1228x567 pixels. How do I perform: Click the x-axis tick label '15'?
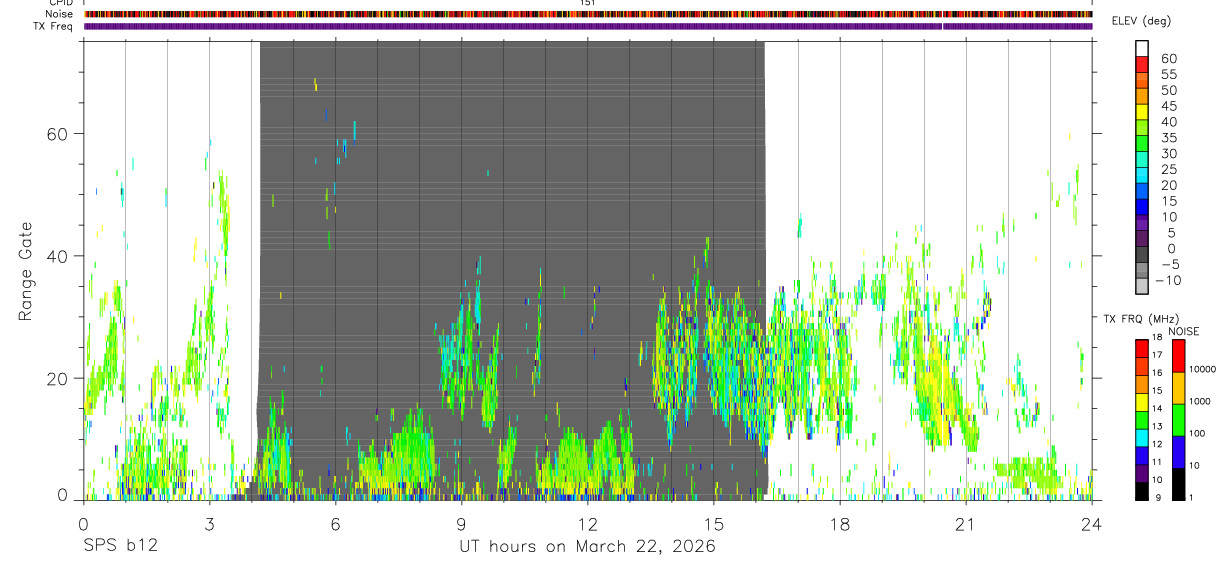(x=714, y=524)
